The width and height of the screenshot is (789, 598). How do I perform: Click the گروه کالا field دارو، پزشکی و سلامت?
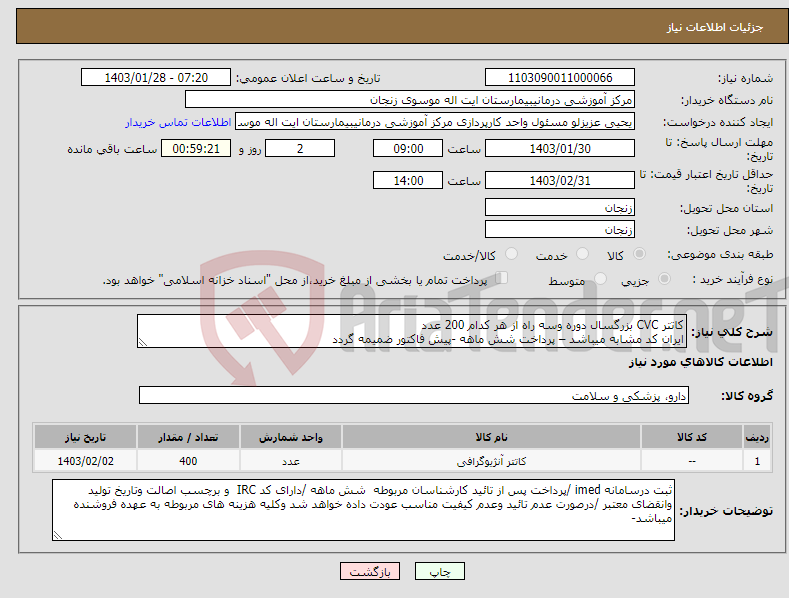414,396
